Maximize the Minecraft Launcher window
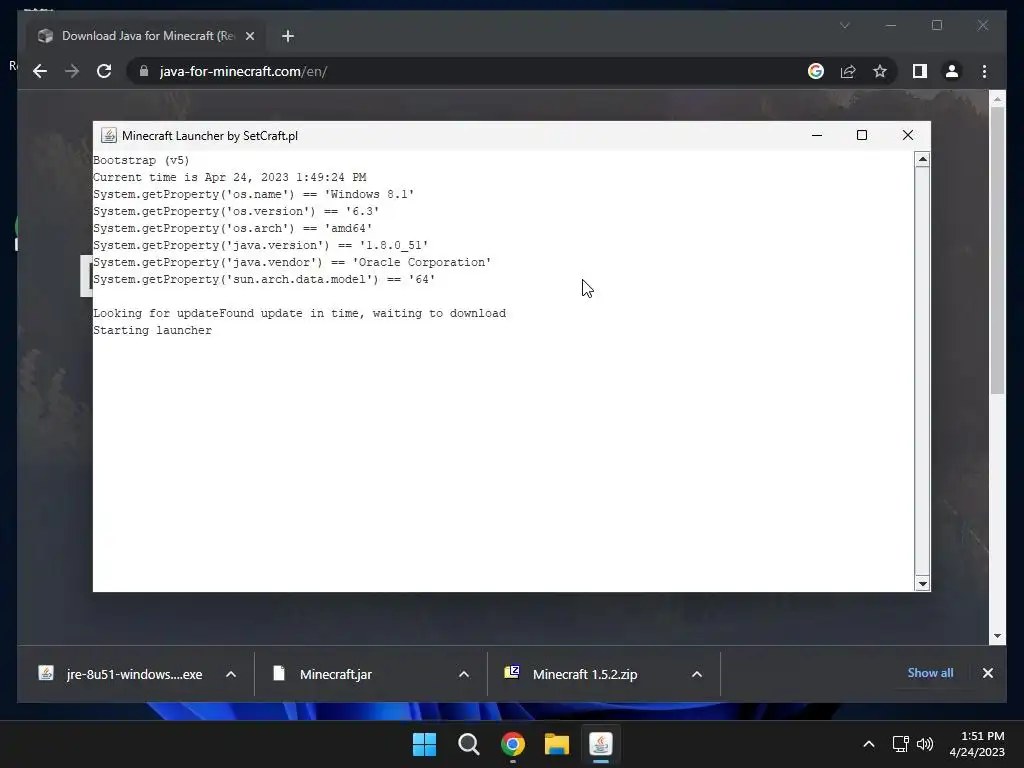Image resolution: width=1024 pixels, height=768 pixels. tap(862, 135)
